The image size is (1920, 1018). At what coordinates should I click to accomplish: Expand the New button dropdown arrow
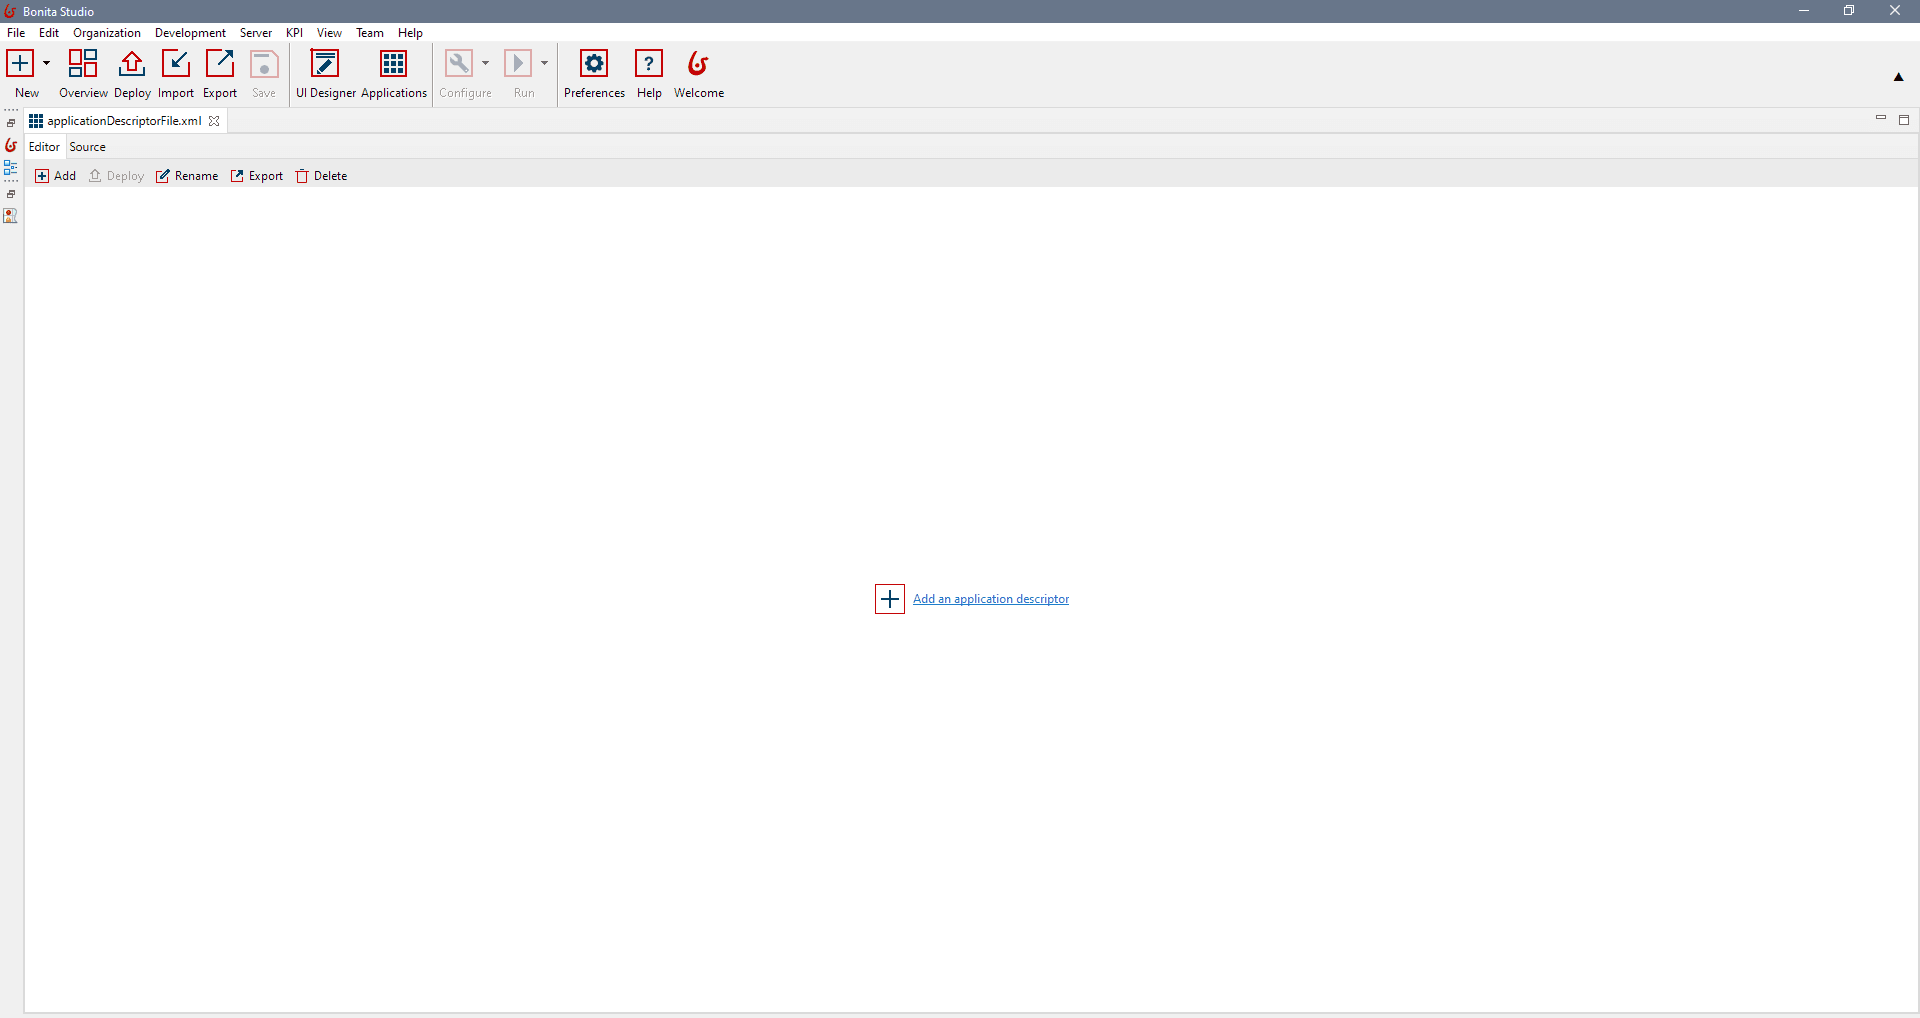coord(45,63)
